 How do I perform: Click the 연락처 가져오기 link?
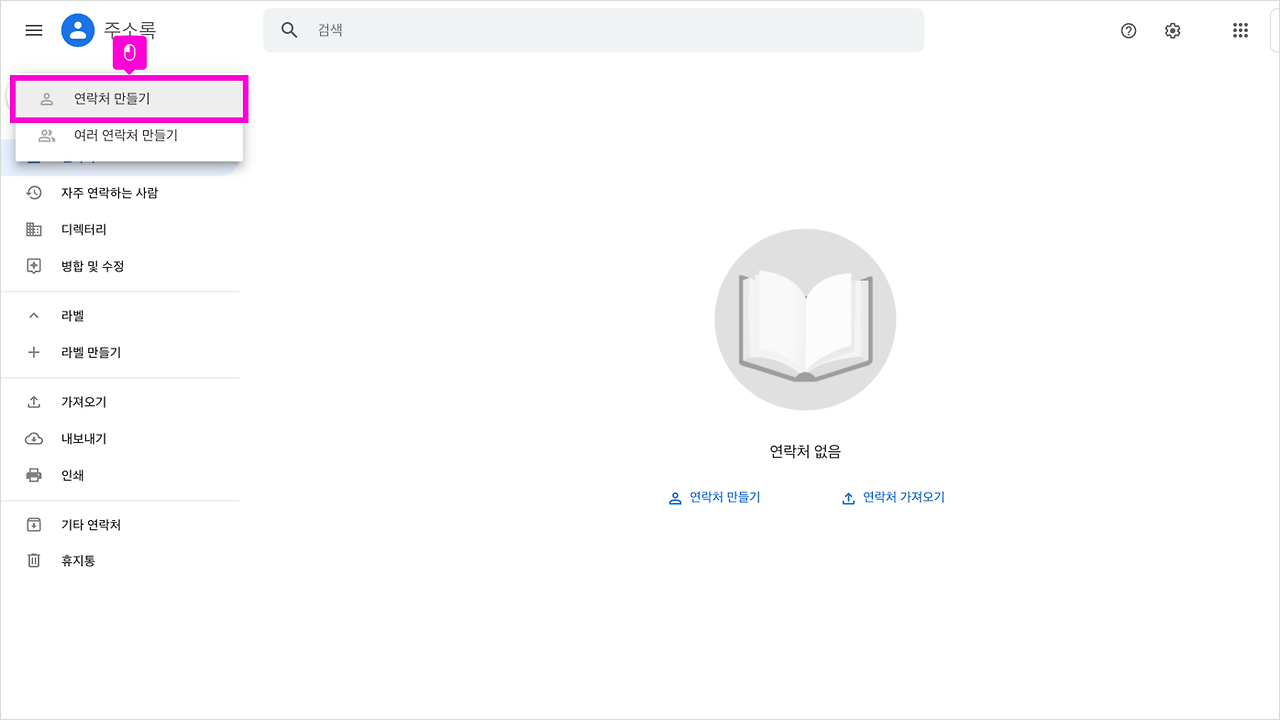point(893,497)
